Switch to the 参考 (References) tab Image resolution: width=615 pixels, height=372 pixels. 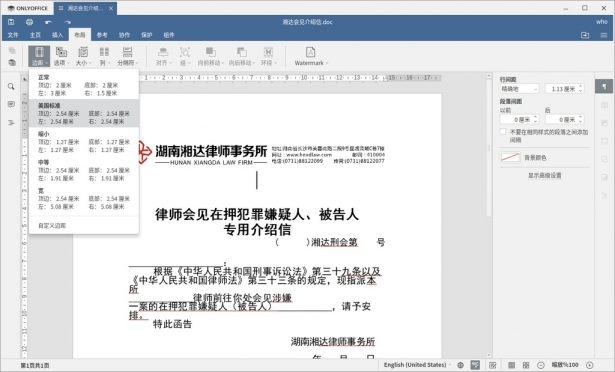tap(102, 35)
